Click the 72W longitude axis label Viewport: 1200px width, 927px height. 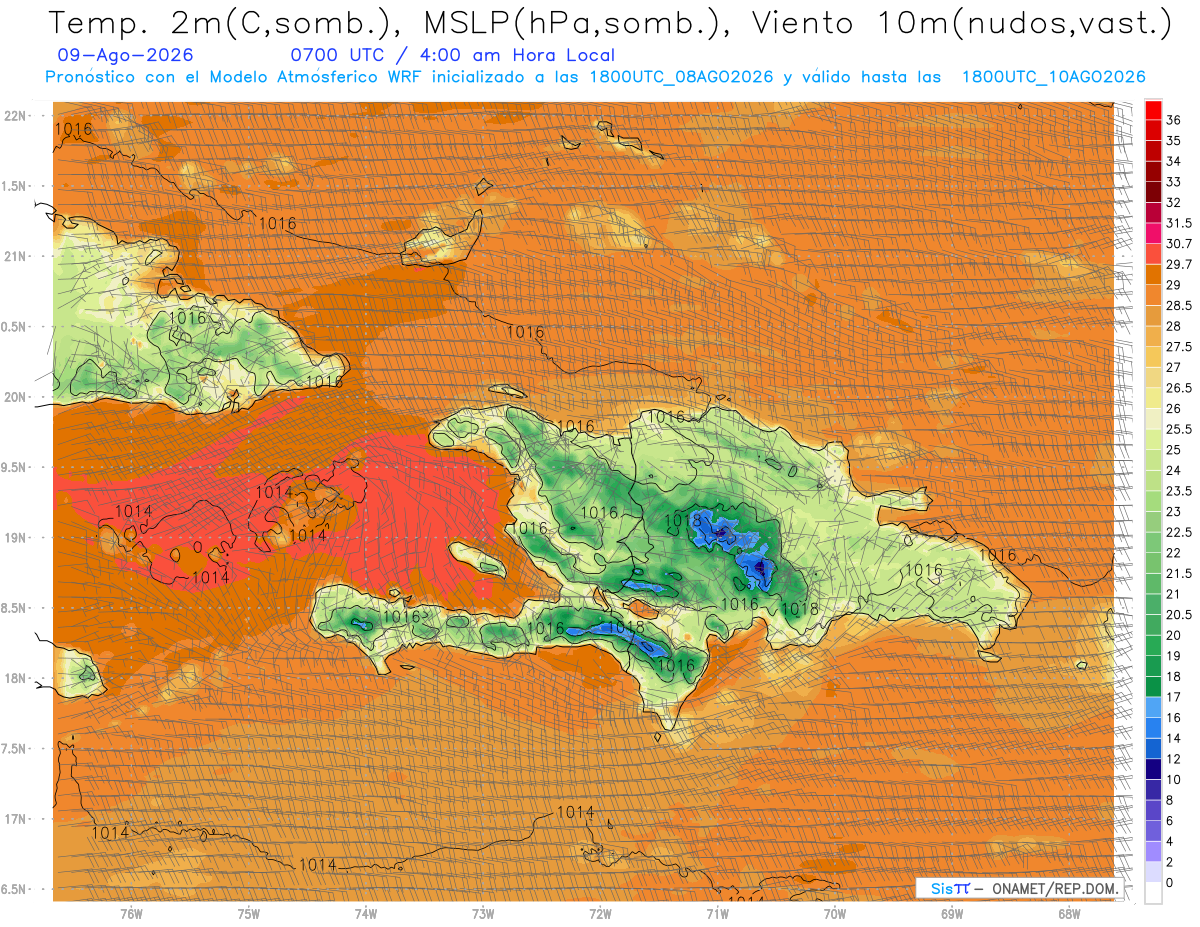pos(600,914)
